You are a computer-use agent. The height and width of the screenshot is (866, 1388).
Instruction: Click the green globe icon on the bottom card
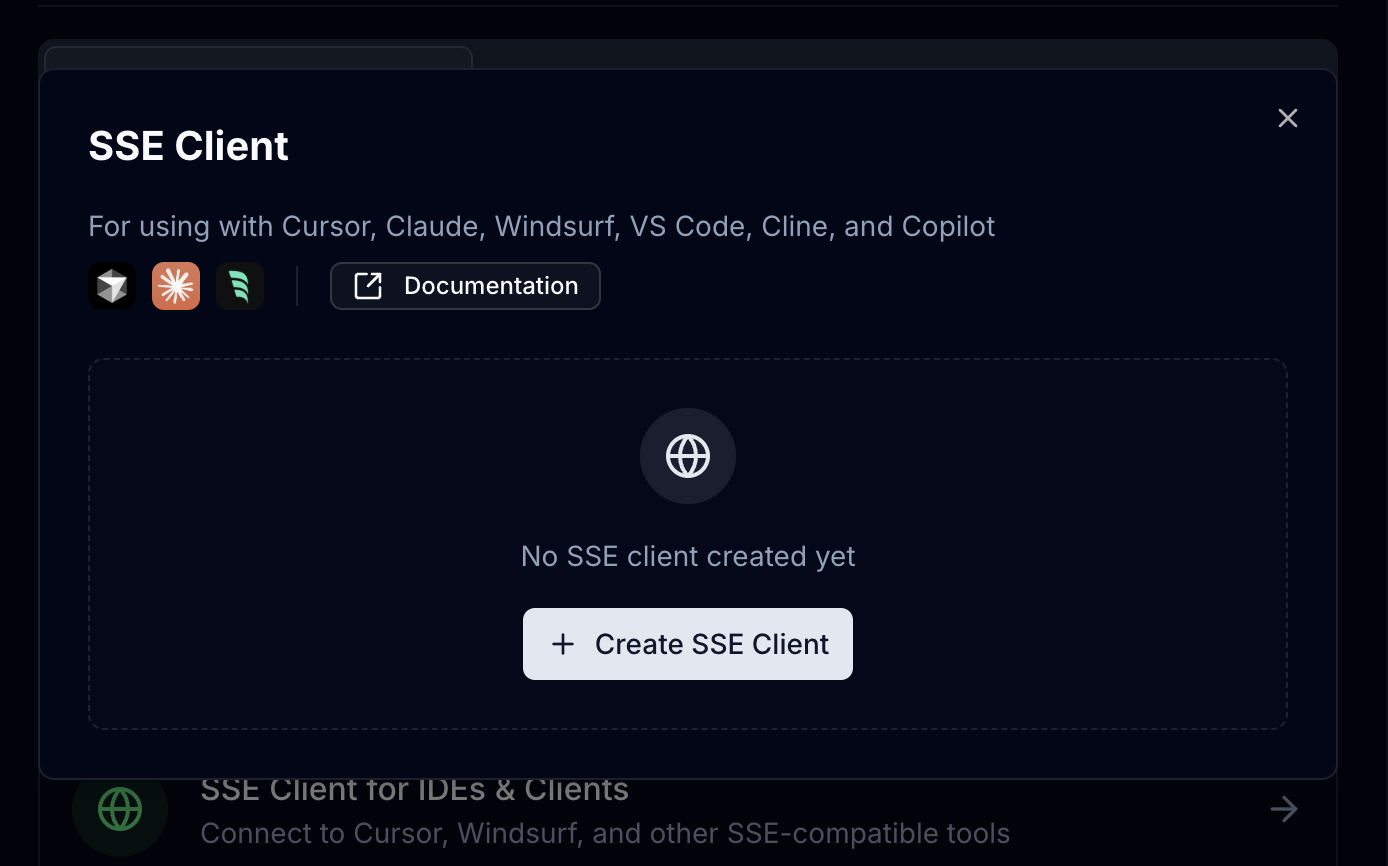pyautogui.click(x=120, y=809)
